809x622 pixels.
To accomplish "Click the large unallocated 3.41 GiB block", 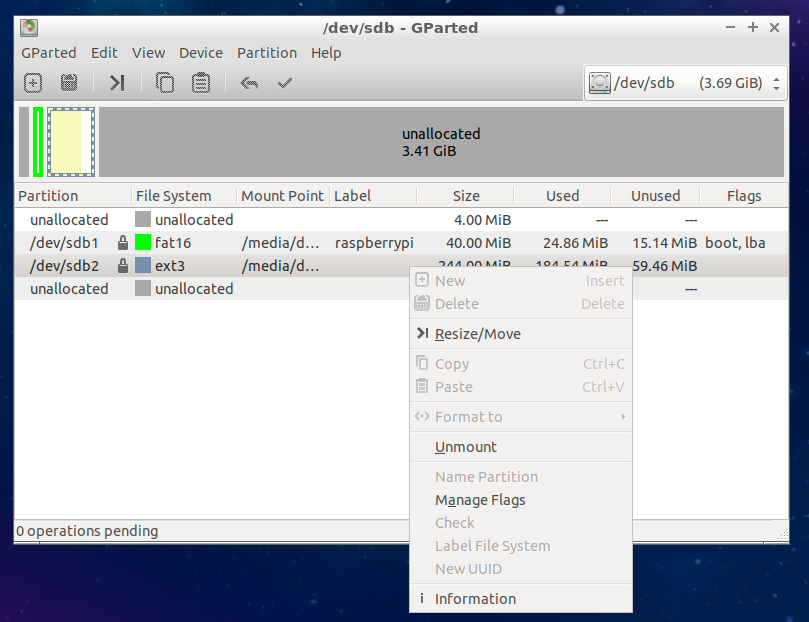I will [440, 142].
